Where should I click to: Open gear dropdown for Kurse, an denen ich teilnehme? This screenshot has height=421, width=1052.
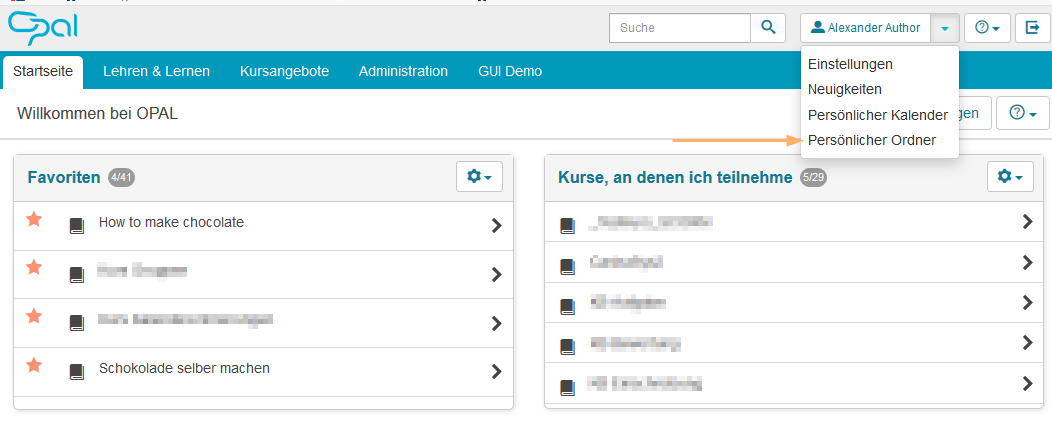coord(1010,177)
